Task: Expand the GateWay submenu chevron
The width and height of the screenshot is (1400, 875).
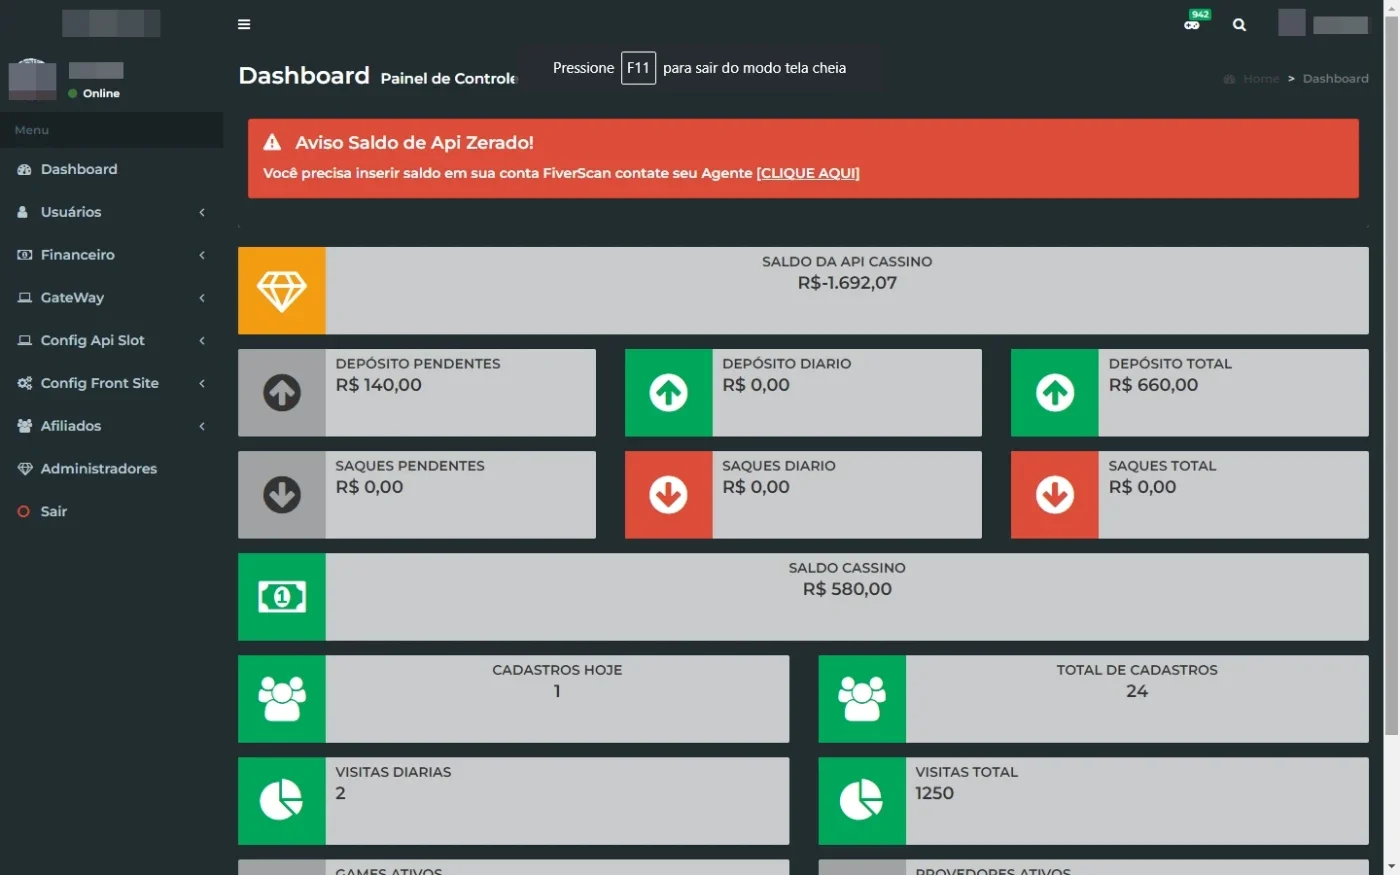Action: pyautogui.click(x=202, y=298)
